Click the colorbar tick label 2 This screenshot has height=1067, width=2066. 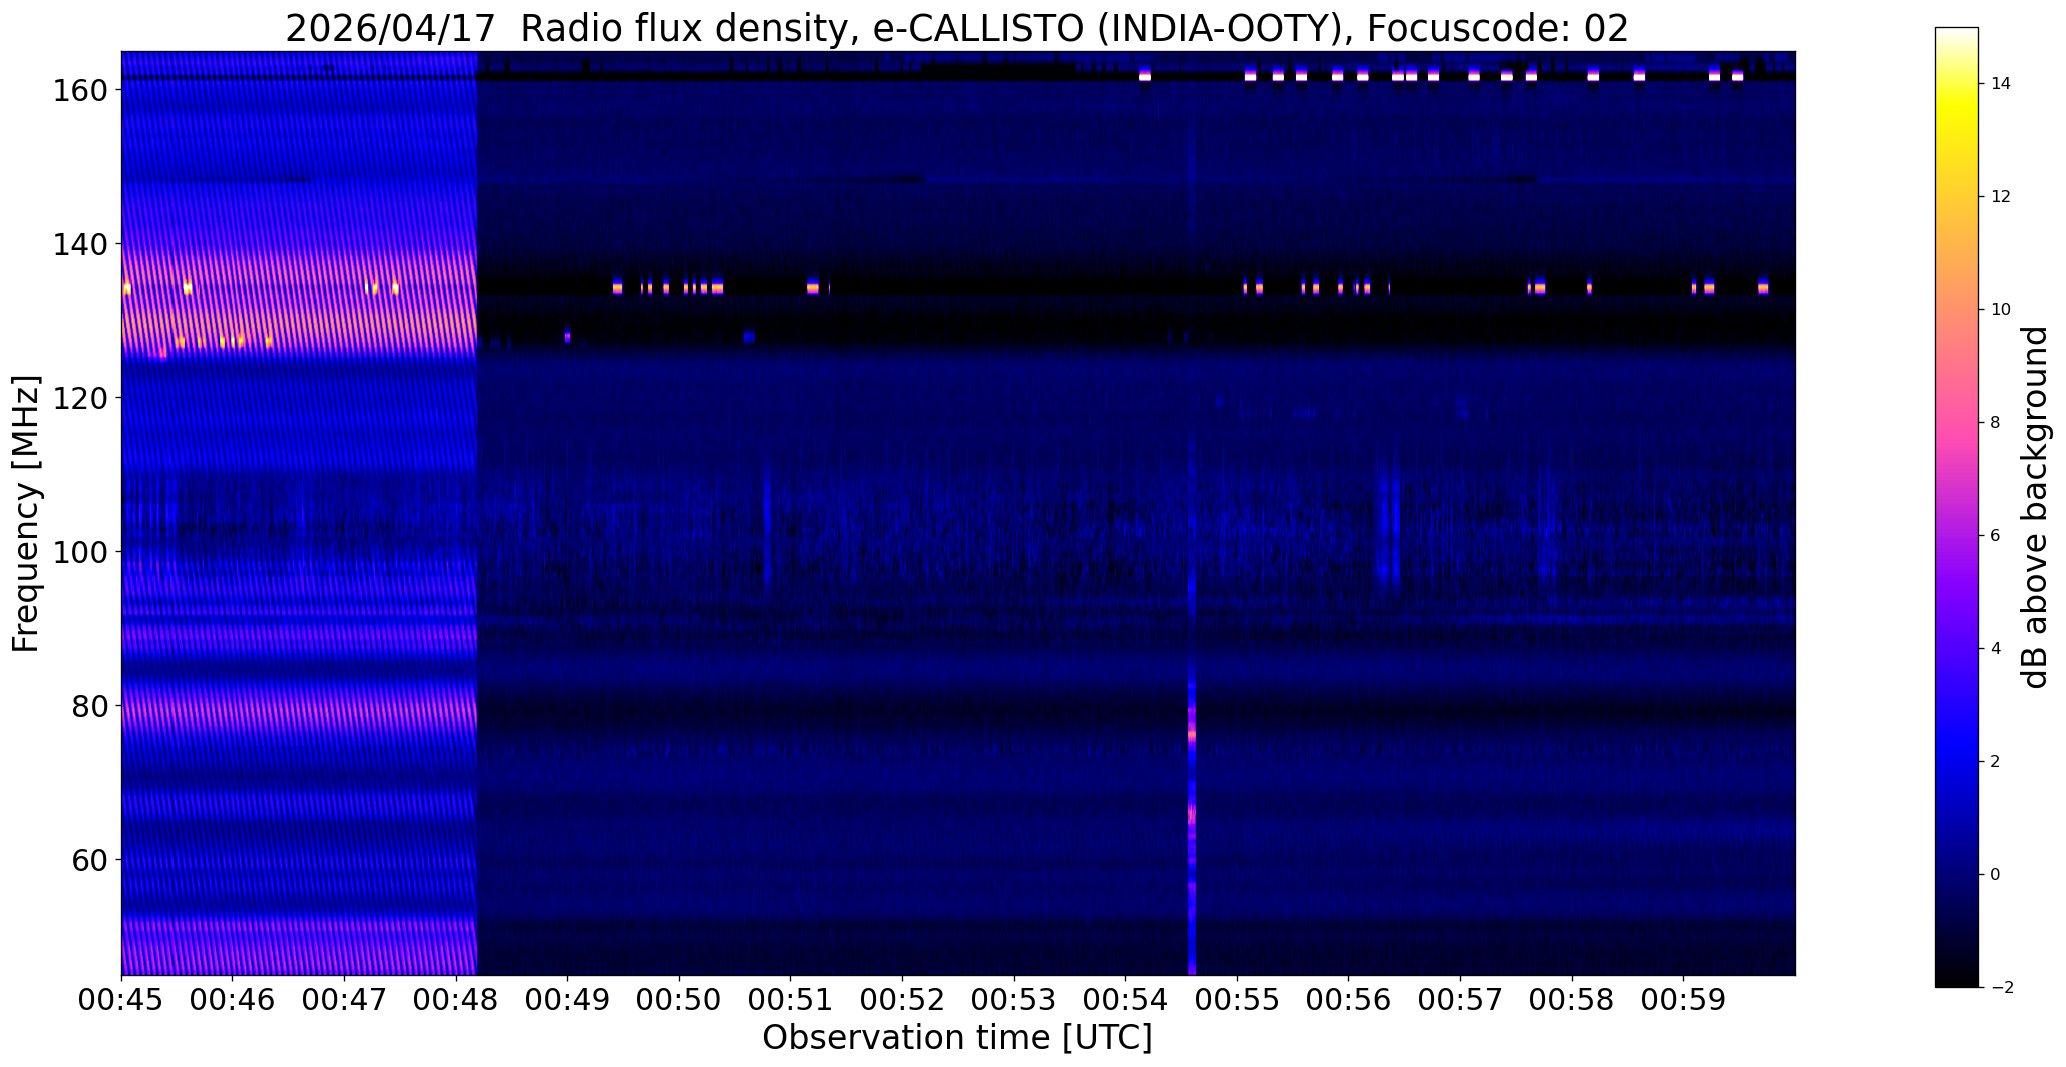coord(1996,762)
